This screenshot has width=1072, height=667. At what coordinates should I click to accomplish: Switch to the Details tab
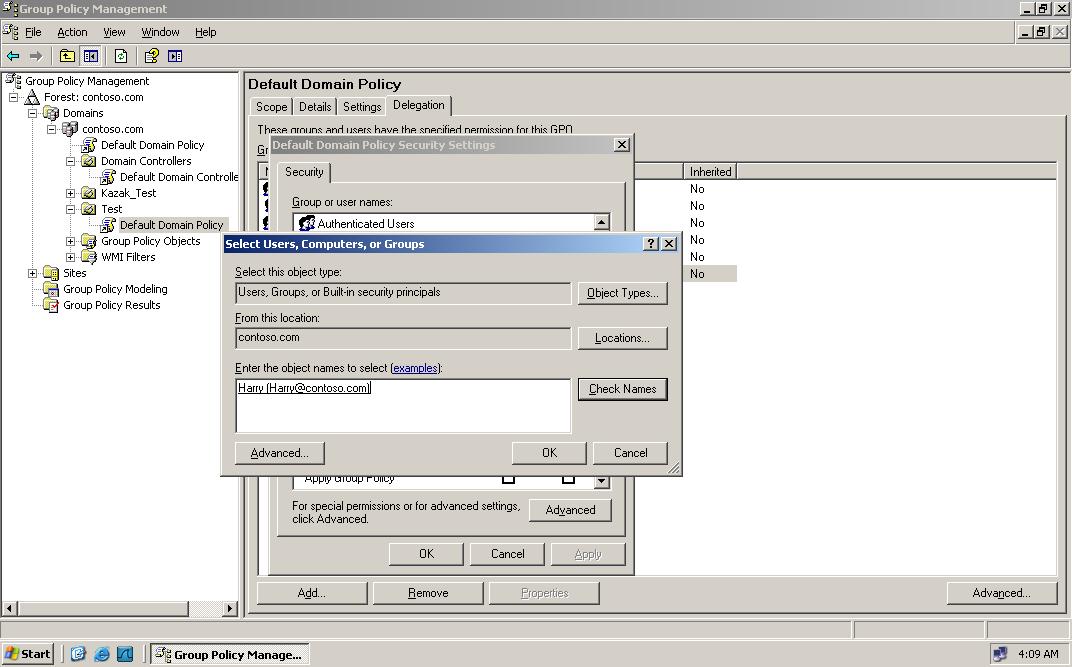(314, 107)
